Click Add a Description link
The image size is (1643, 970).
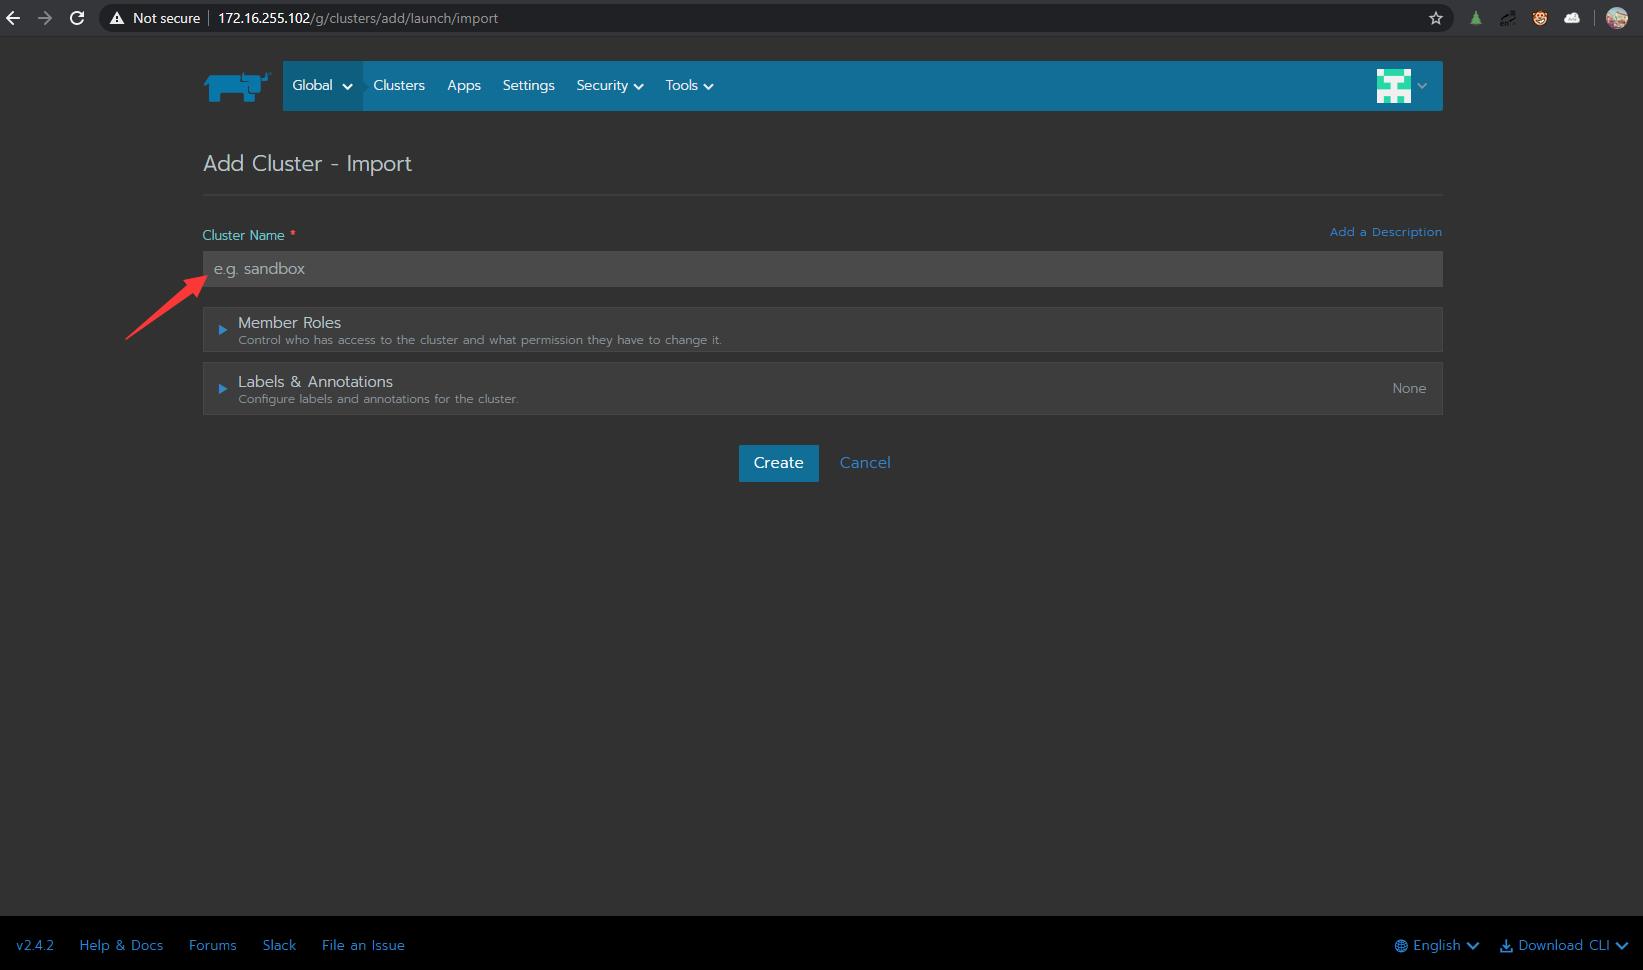(x=1385, y=232)
